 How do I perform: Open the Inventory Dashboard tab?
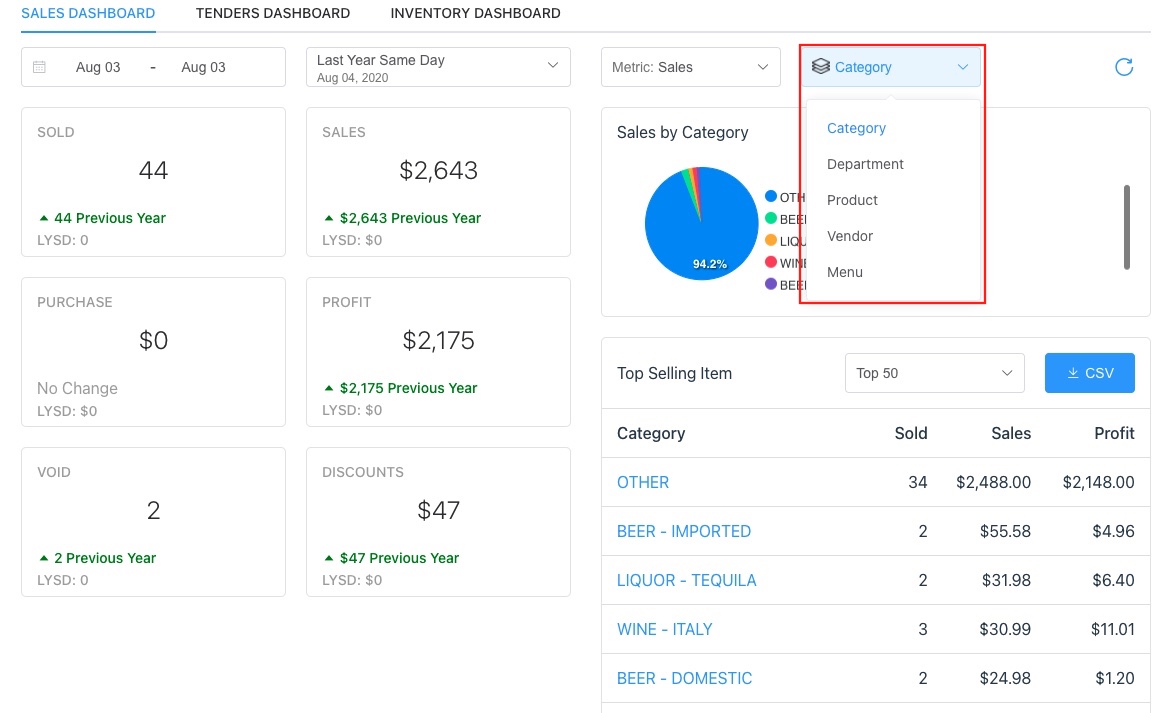[475, 13]
